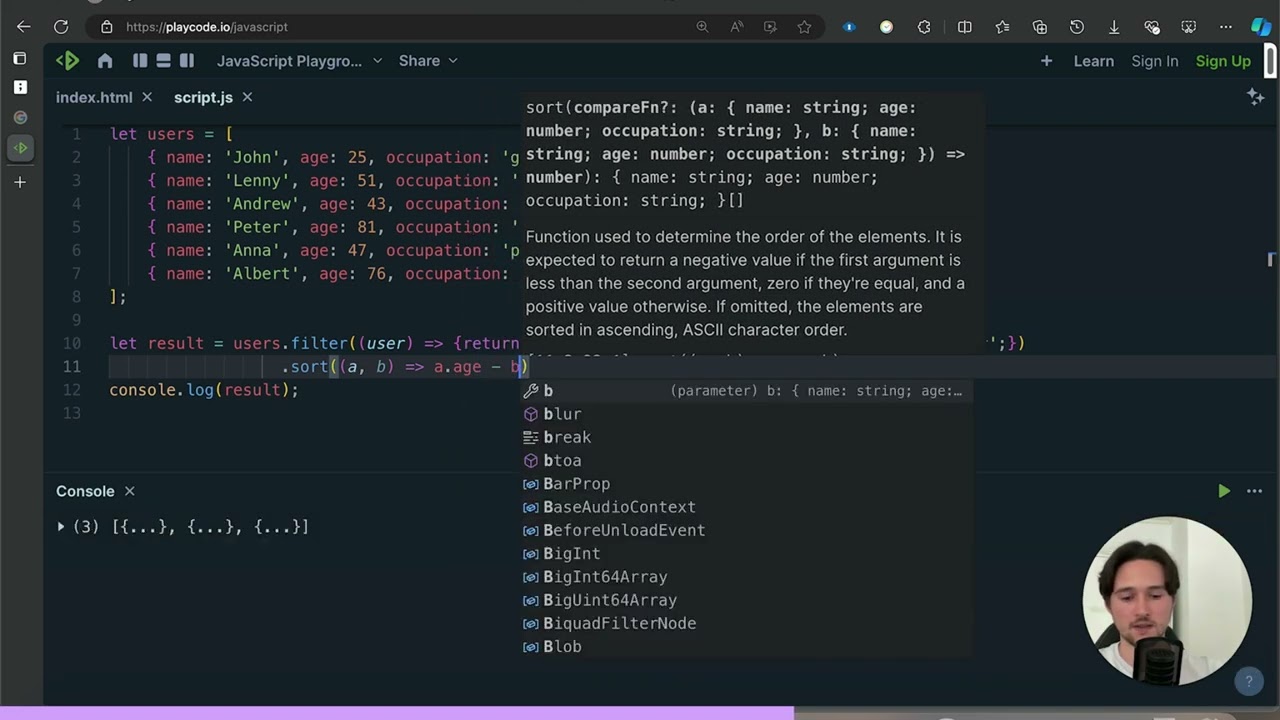This screenshot has width=1280, height=720.
Task: Select the side panel layout icon
Action: point(187,61)
